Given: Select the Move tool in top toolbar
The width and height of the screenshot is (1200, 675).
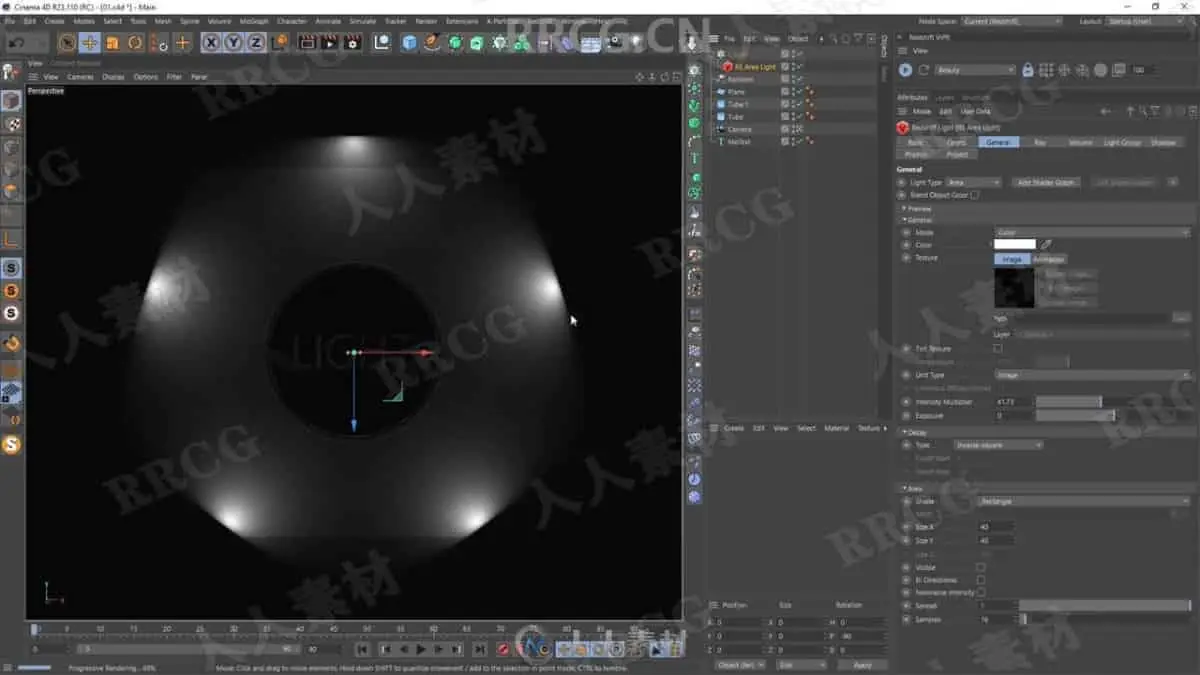Looking at the screenshot, I should pos(89,43).
